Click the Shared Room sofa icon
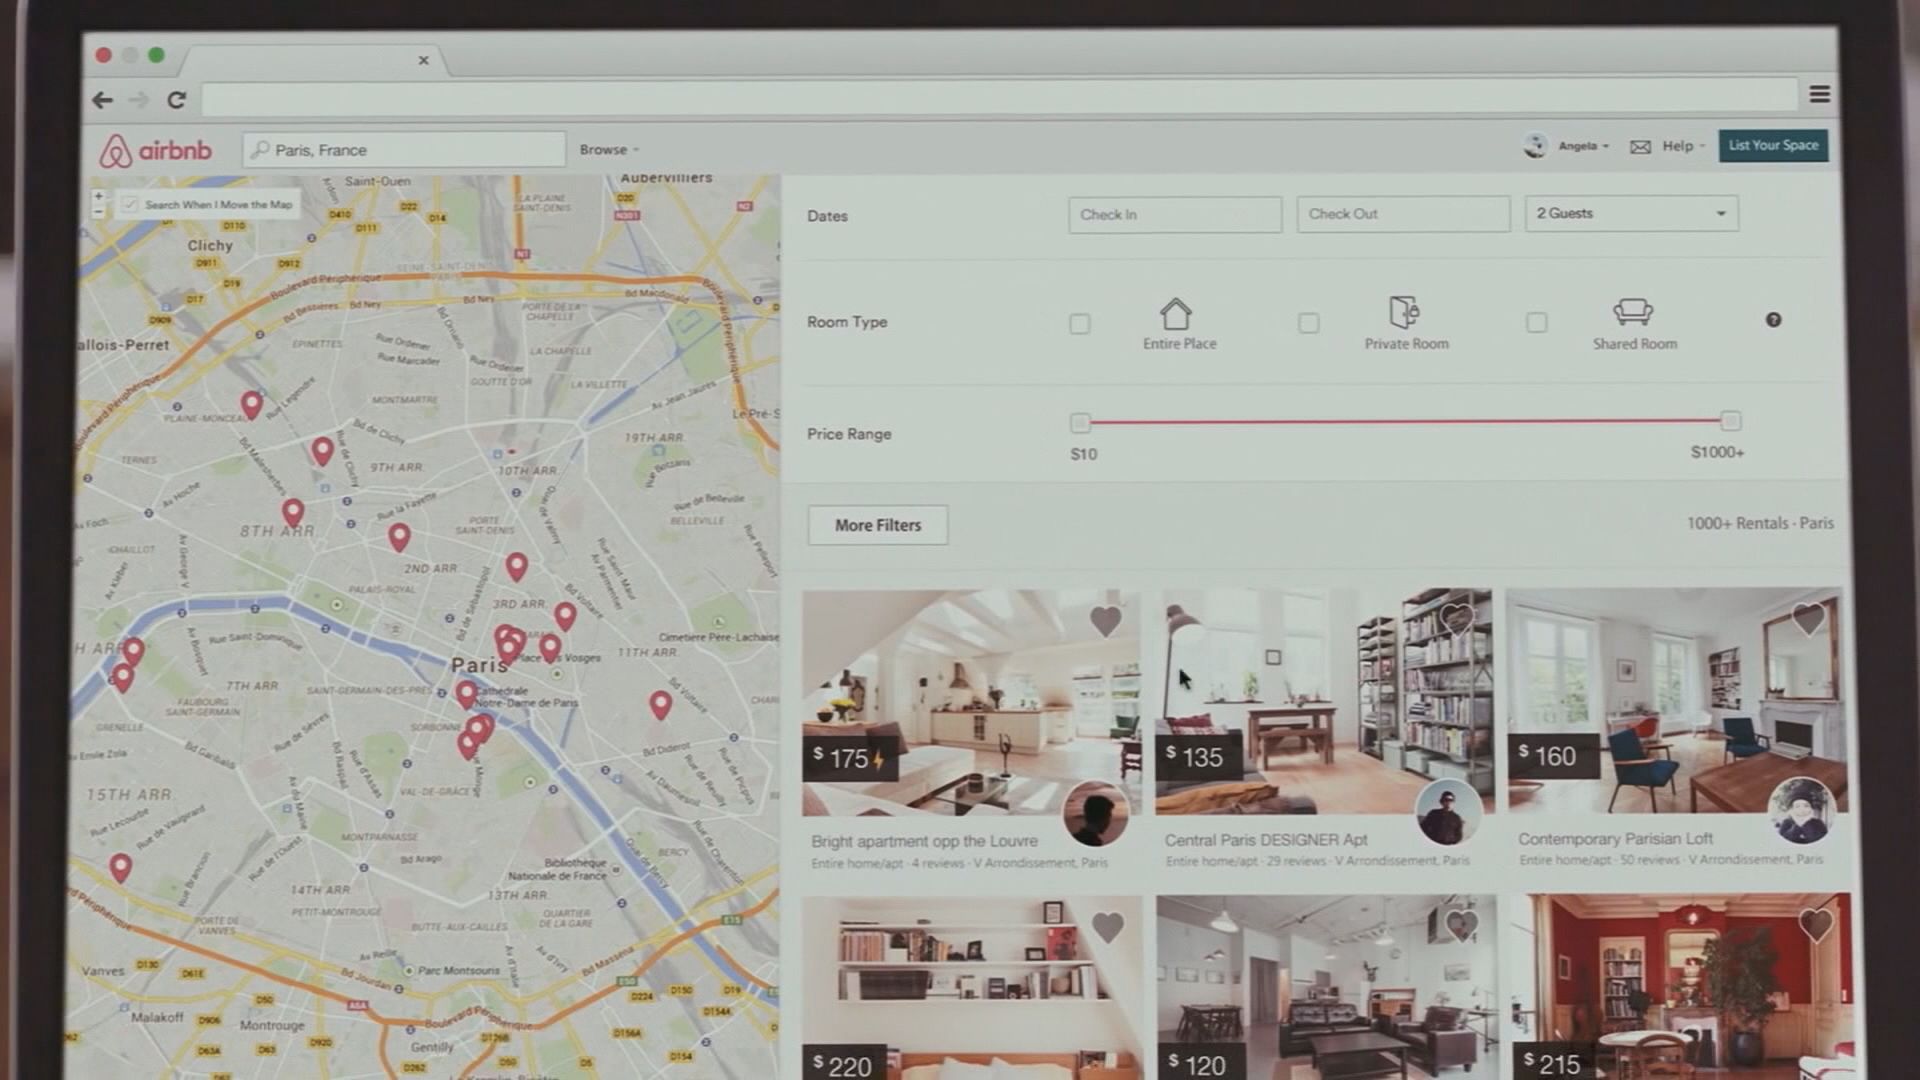1920x1080 pixels. tap(1632, 312)
